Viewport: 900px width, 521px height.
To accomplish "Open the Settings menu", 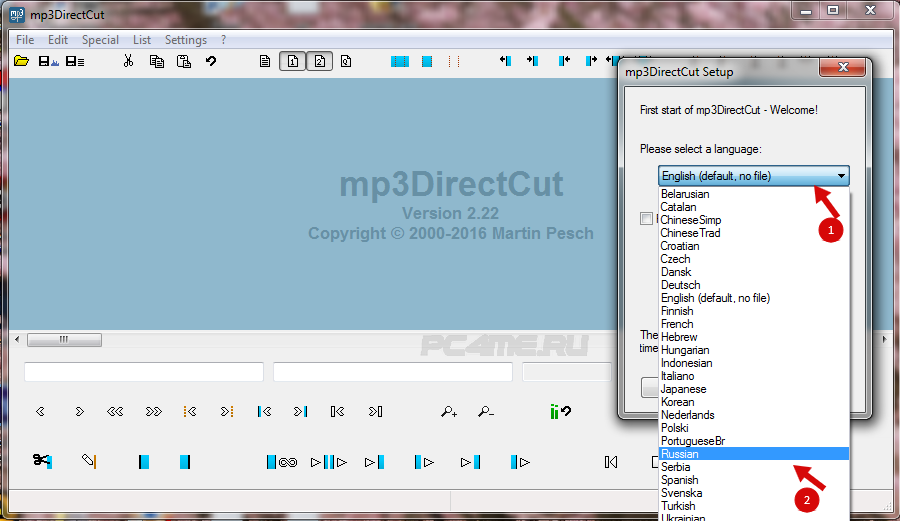I will tap(185, 40).
